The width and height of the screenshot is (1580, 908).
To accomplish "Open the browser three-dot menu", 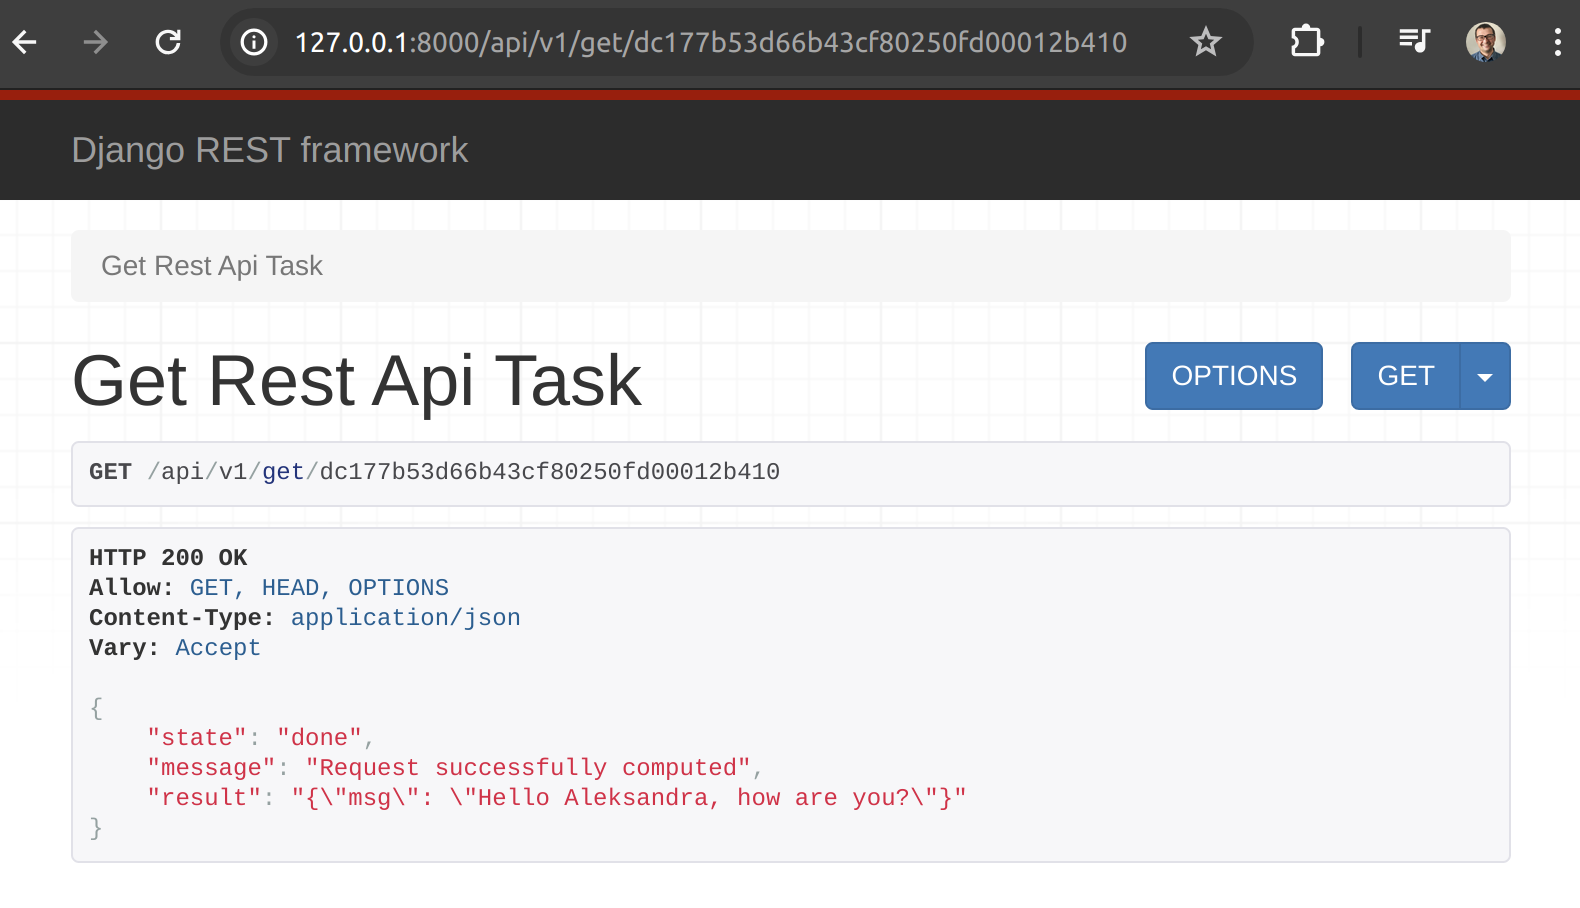I will (x=1557, y=42).
